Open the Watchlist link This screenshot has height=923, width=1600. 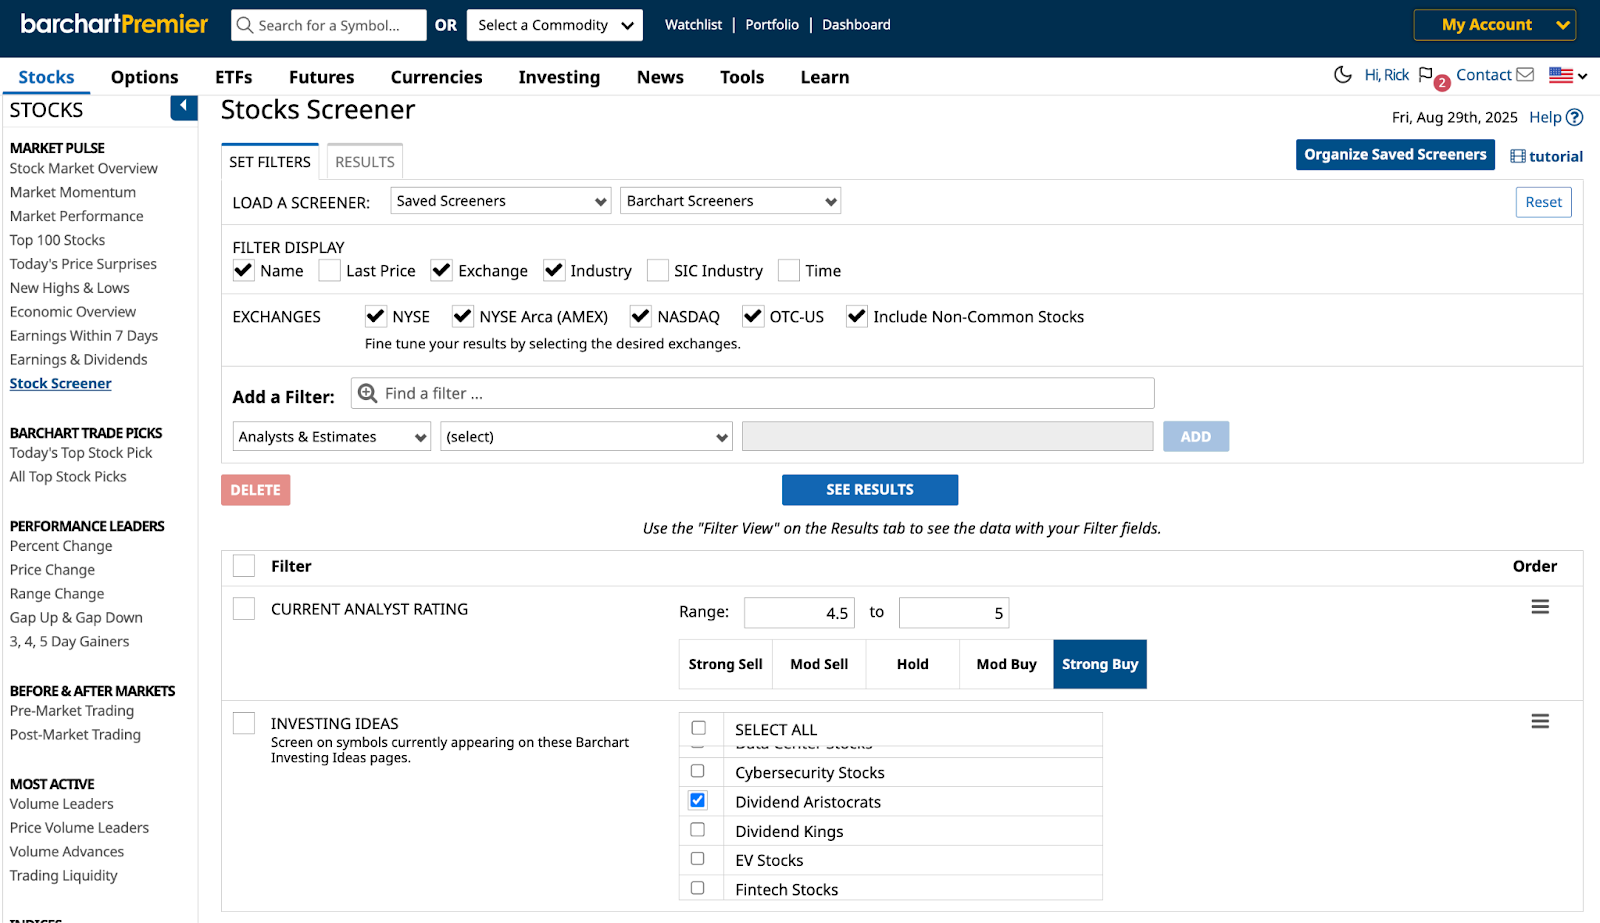point(693,25)
